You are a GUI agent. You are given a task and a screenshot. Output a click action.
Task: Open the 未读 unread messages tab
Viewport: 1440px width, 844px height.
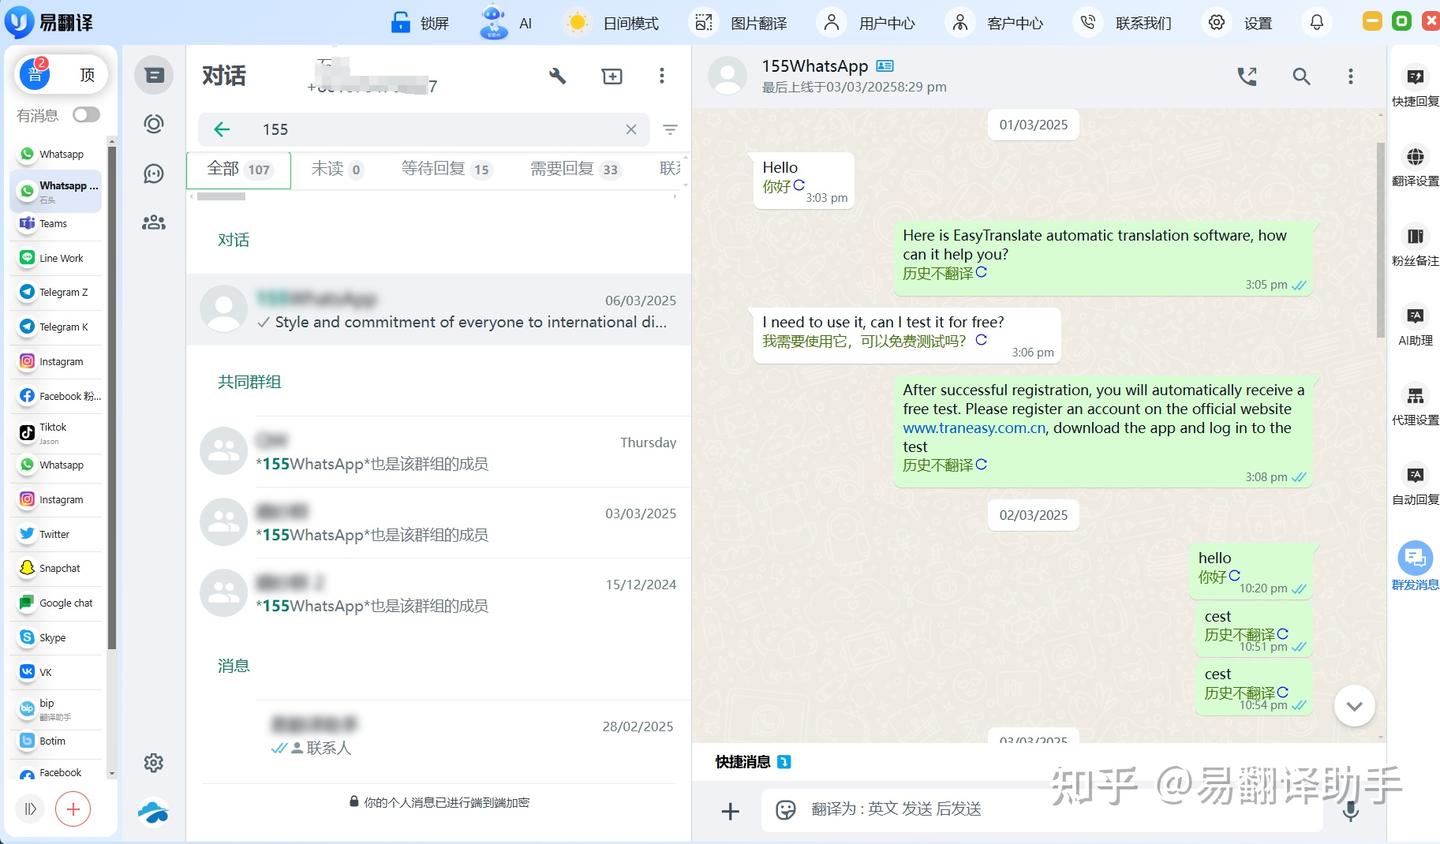point(336,169)
